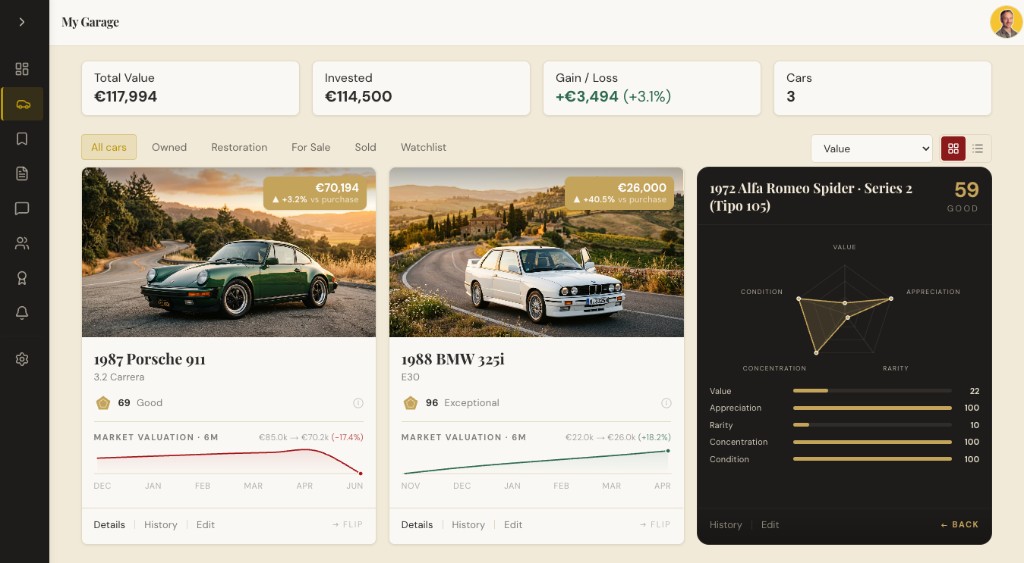Image resolution: width=1024 pixels, height=563 pixels.
Task: Expand the sidebar with the chevron arrow
Action: 22,22
